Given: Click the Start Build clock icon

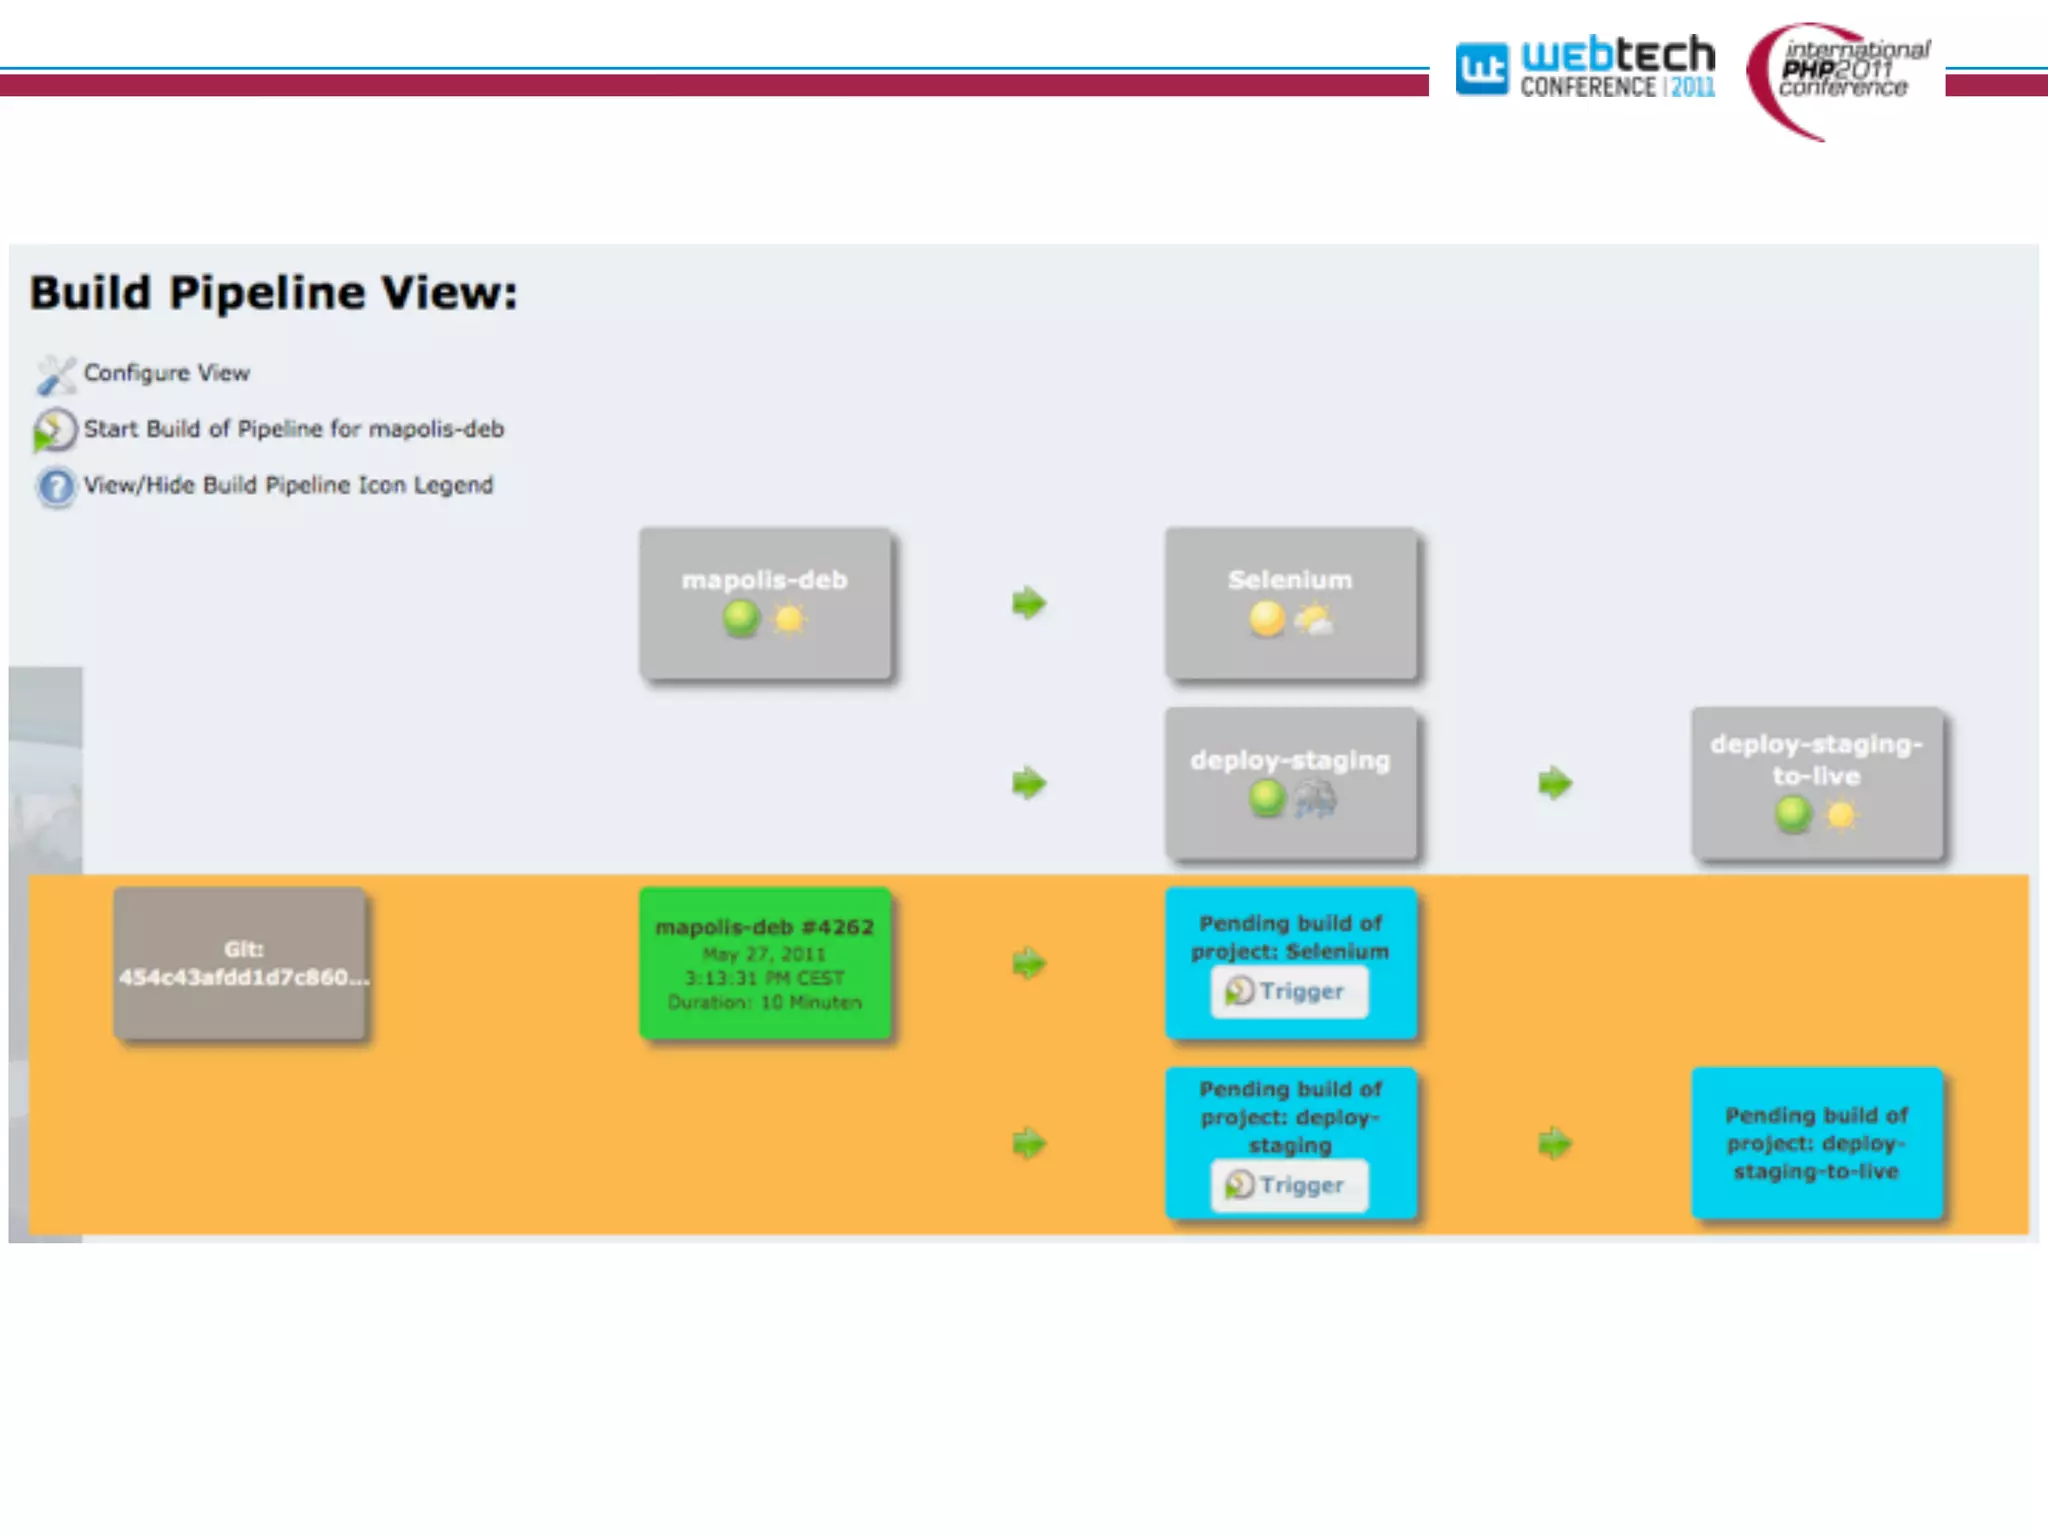Looking at the screenshot, I should (55, 430).
